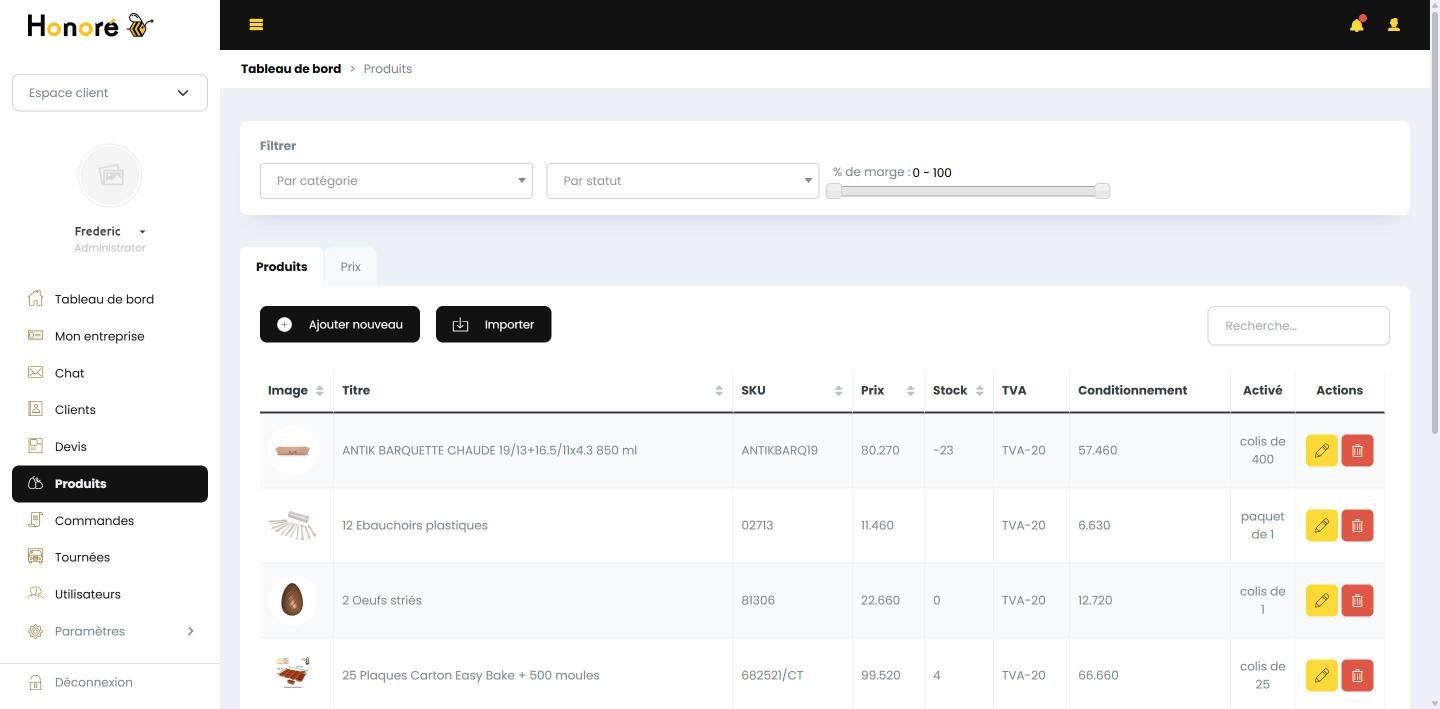Click the right handle of the marge slider

pos(1102,191)
